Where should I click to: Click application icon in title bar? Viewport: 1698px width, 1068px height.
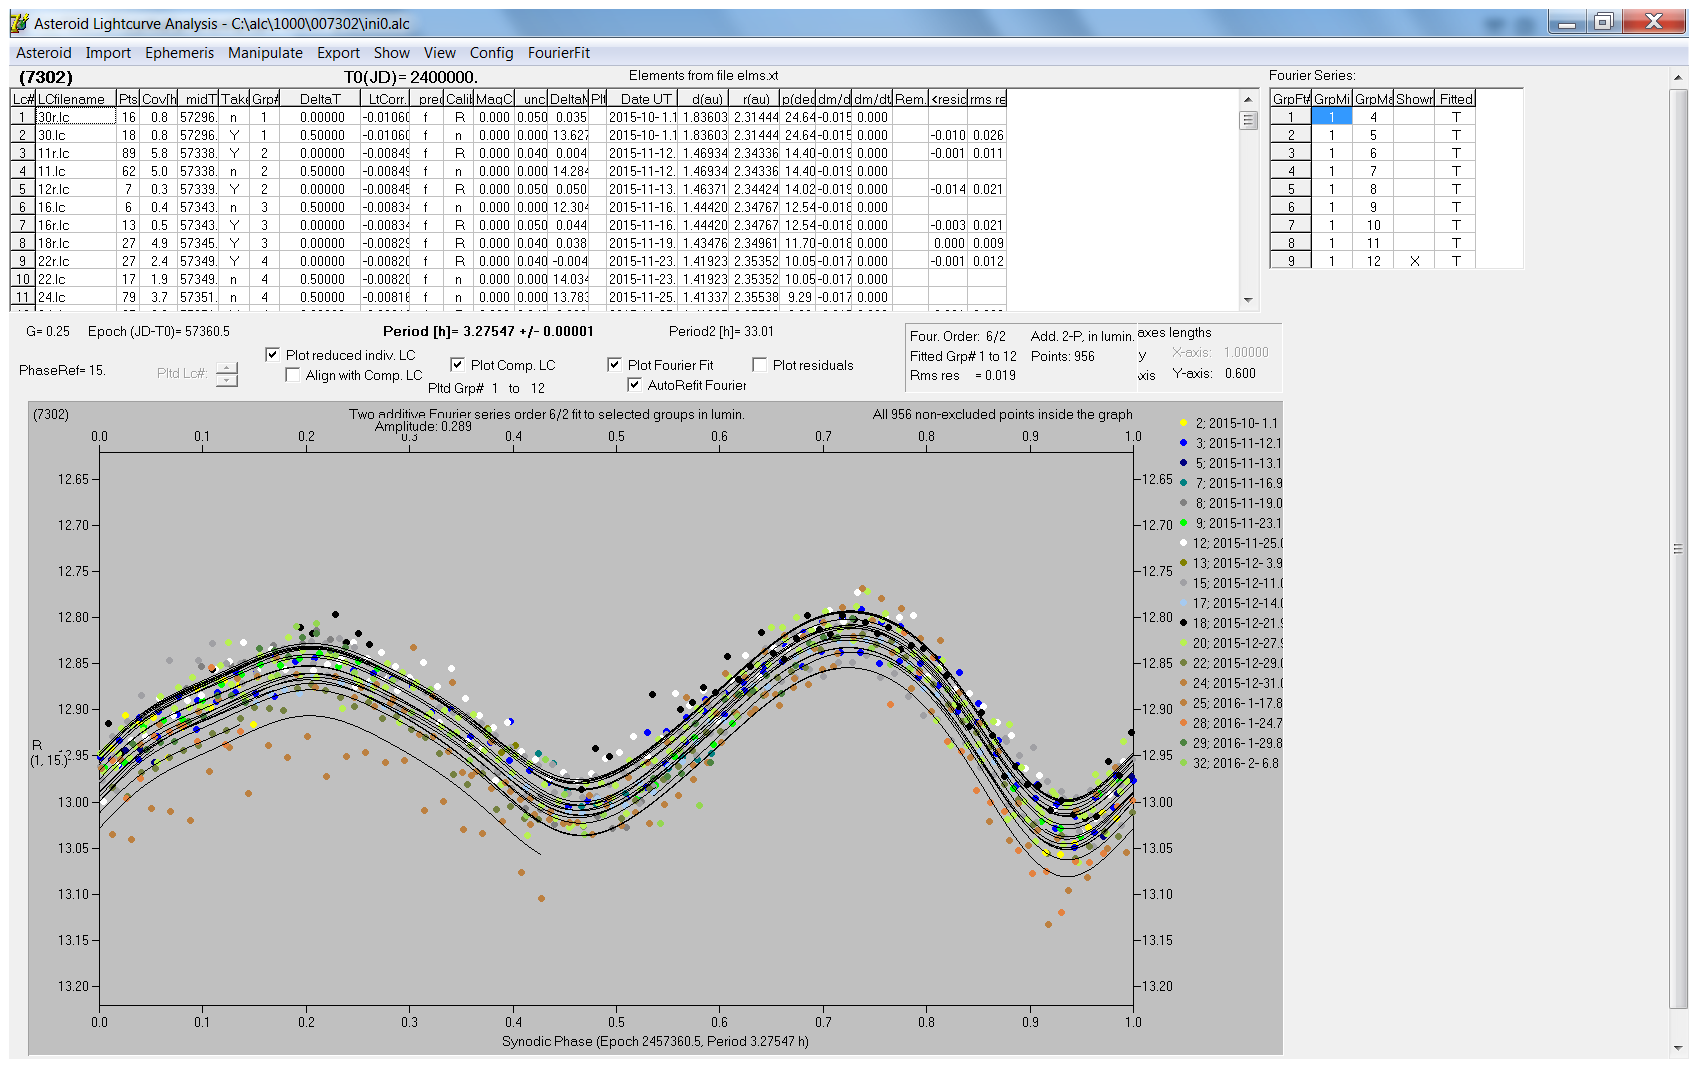point(19,23)
